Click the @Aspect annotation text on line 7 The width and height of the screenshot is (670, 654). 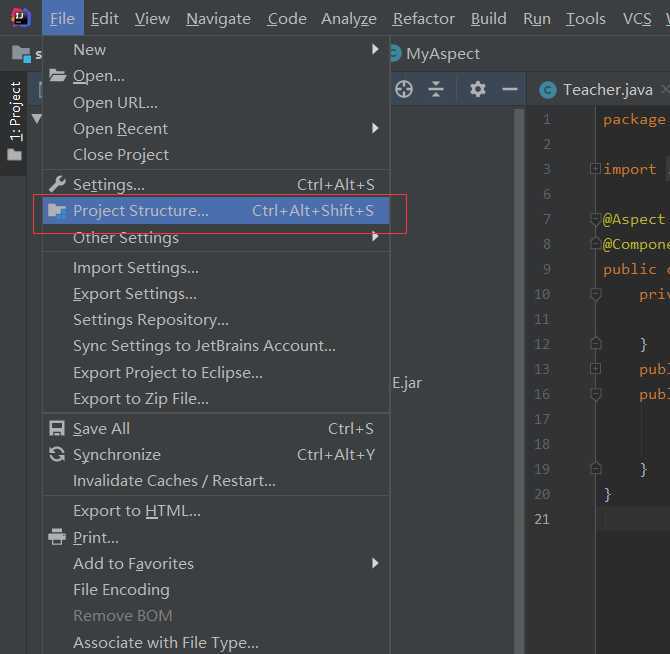634,219
